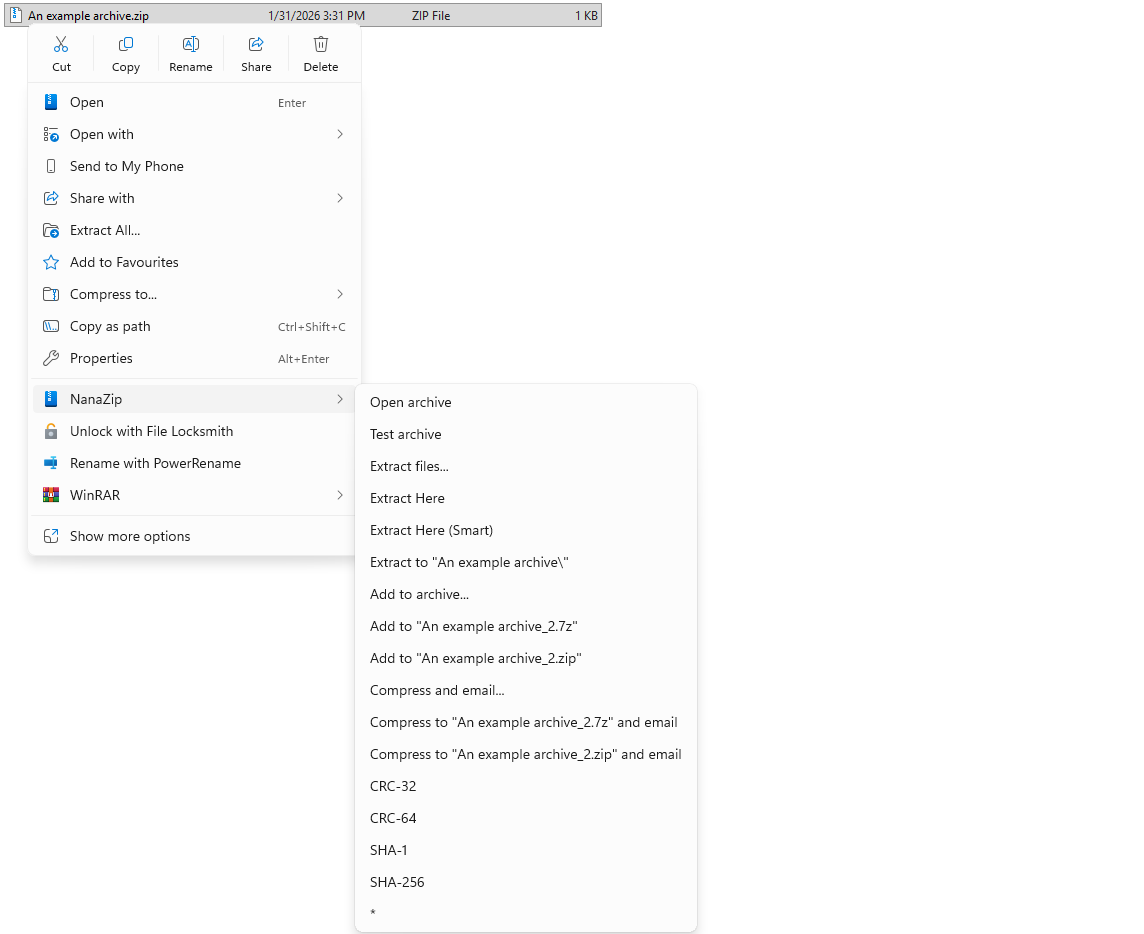Click the folder icon beside Extract All...
This screenshot has width=1144, height=934.
pyautogui.click(x=50, y=231)
